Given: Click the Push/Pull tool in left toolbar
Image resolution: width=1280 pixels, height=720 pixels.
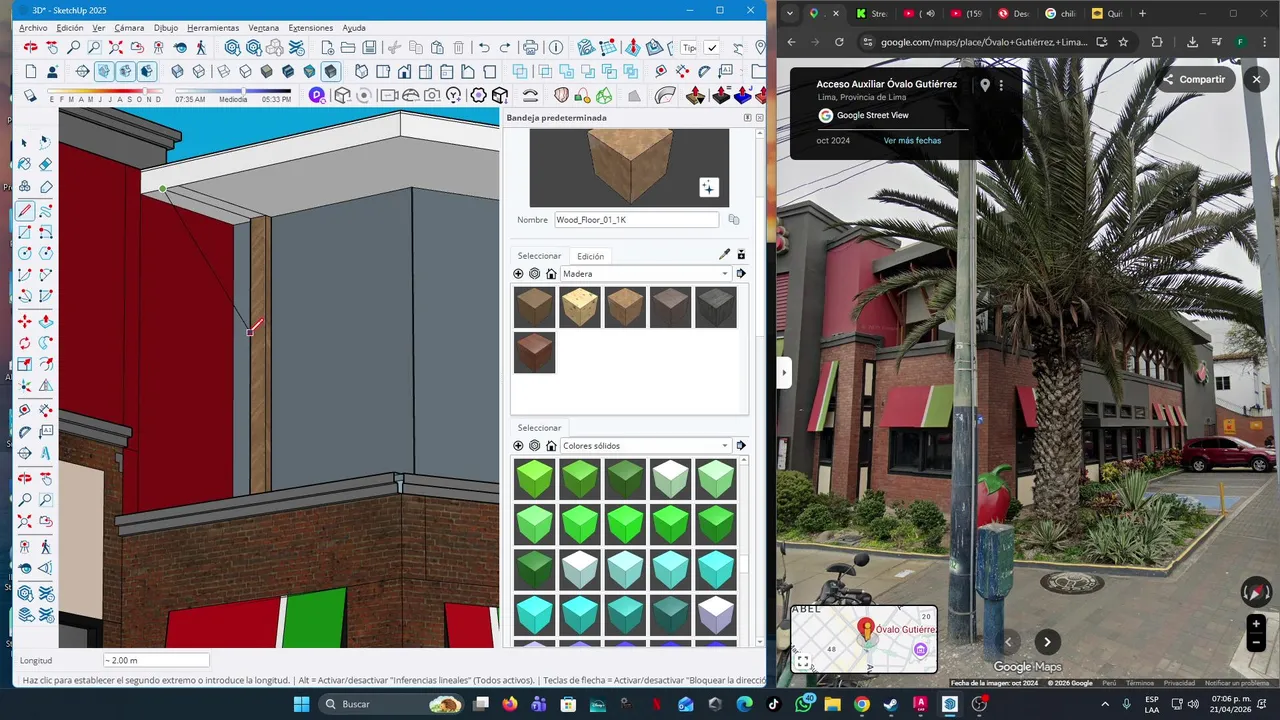Looking at the screenshot, I should (x=46, y=322).
